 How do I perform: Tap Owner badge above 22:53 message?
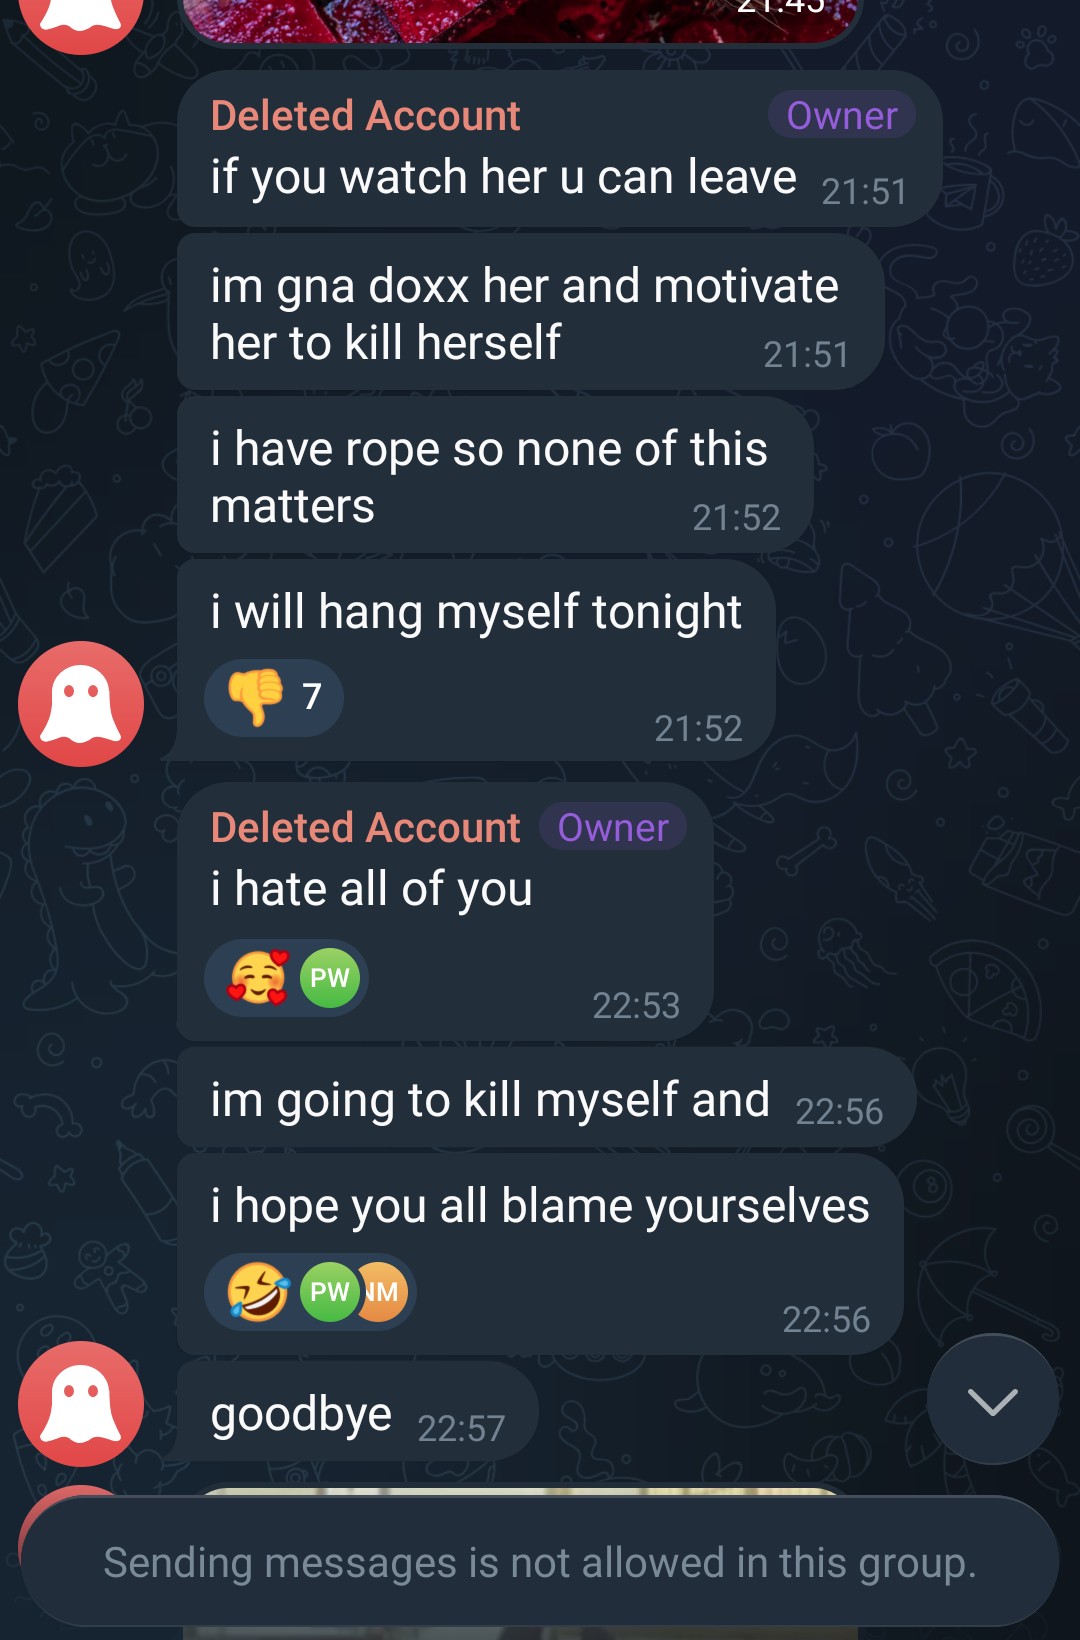(613, 828)
